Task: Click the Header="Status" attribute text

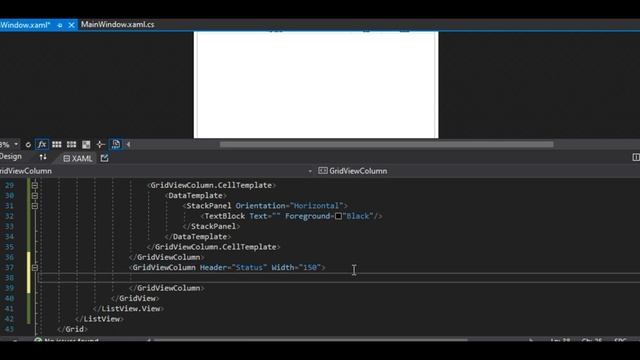Action: click(233, 268)
